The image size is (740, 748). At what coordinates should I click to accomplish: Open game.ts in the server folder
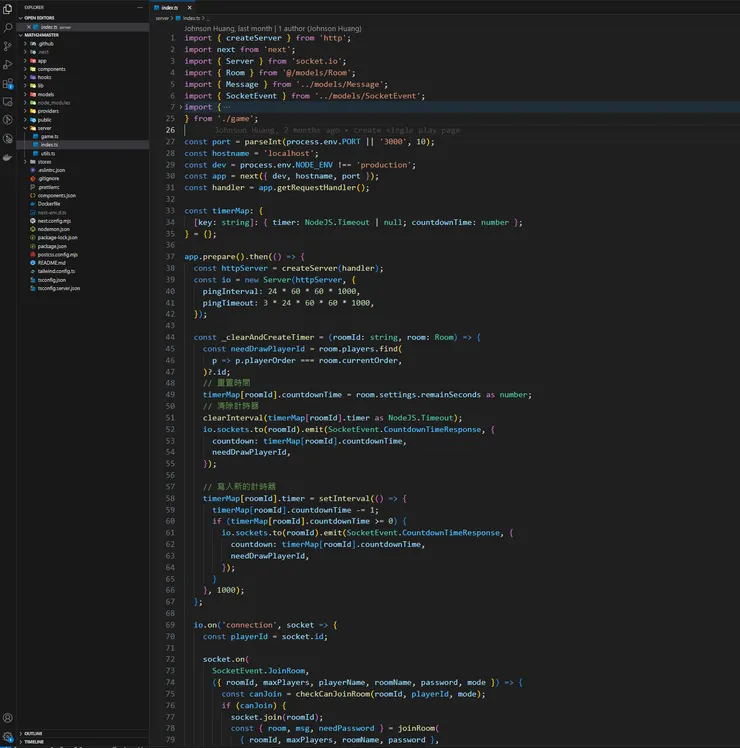pos(49,136)
